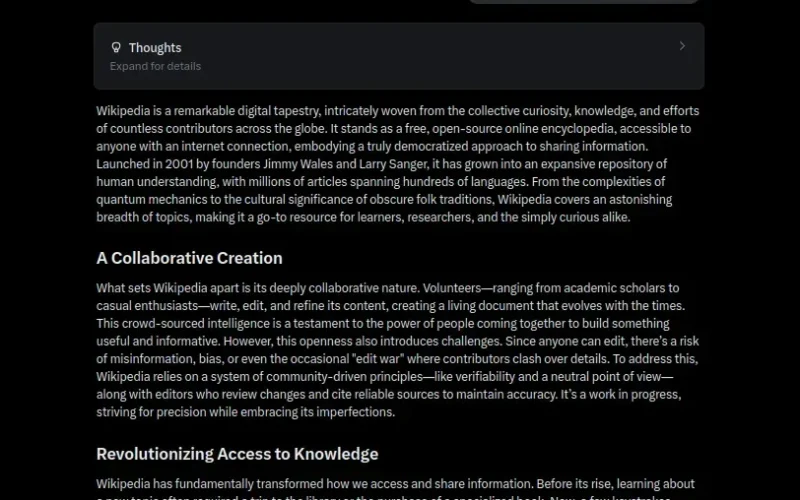Click the sentence starting "What sets Wikipedia apart"
800x500 pixels.
coord(258,288)
